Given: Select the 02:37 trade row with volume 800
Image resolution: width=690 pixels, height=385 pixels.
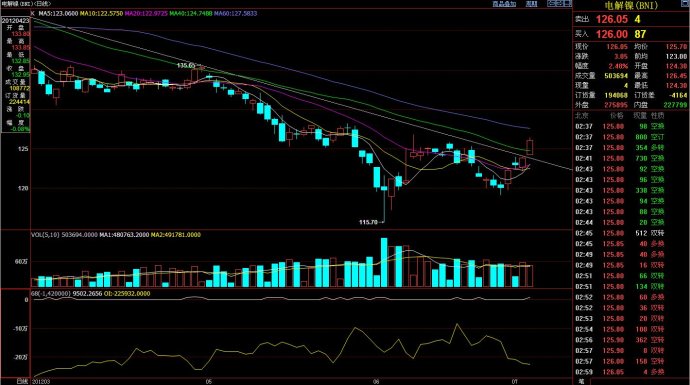Looking at the screenshot, I should [631, 137].
